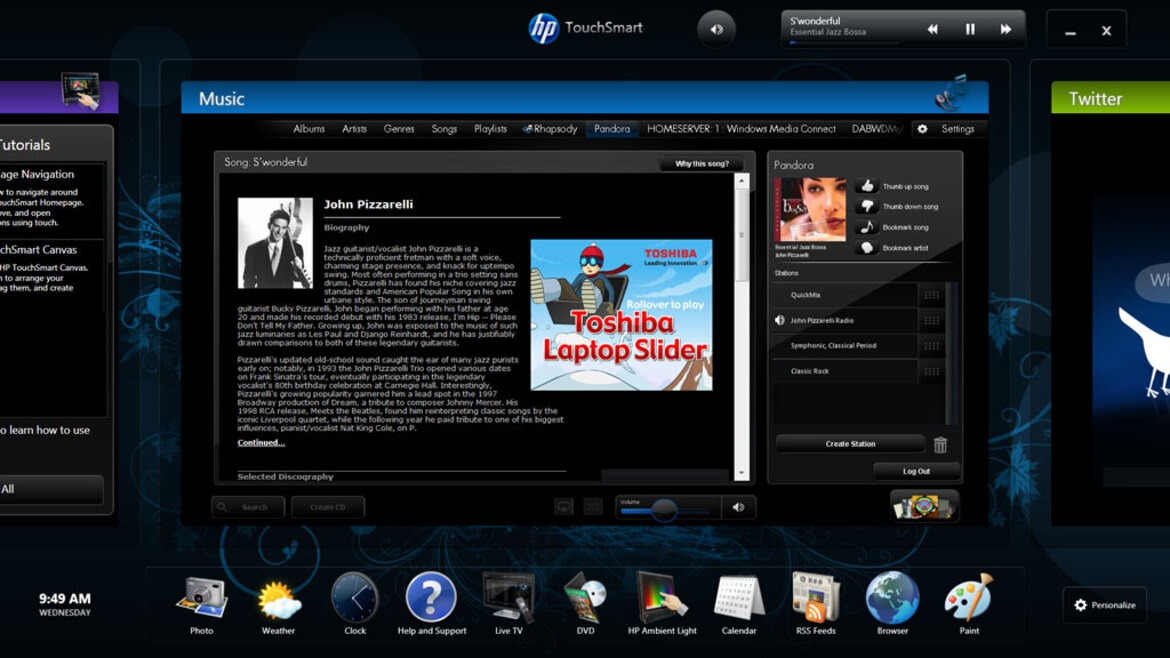The width and height of the screenshot is (1170, 658).
Task: Thumb up the current Pandora song
Action: (x=866, y=186)
